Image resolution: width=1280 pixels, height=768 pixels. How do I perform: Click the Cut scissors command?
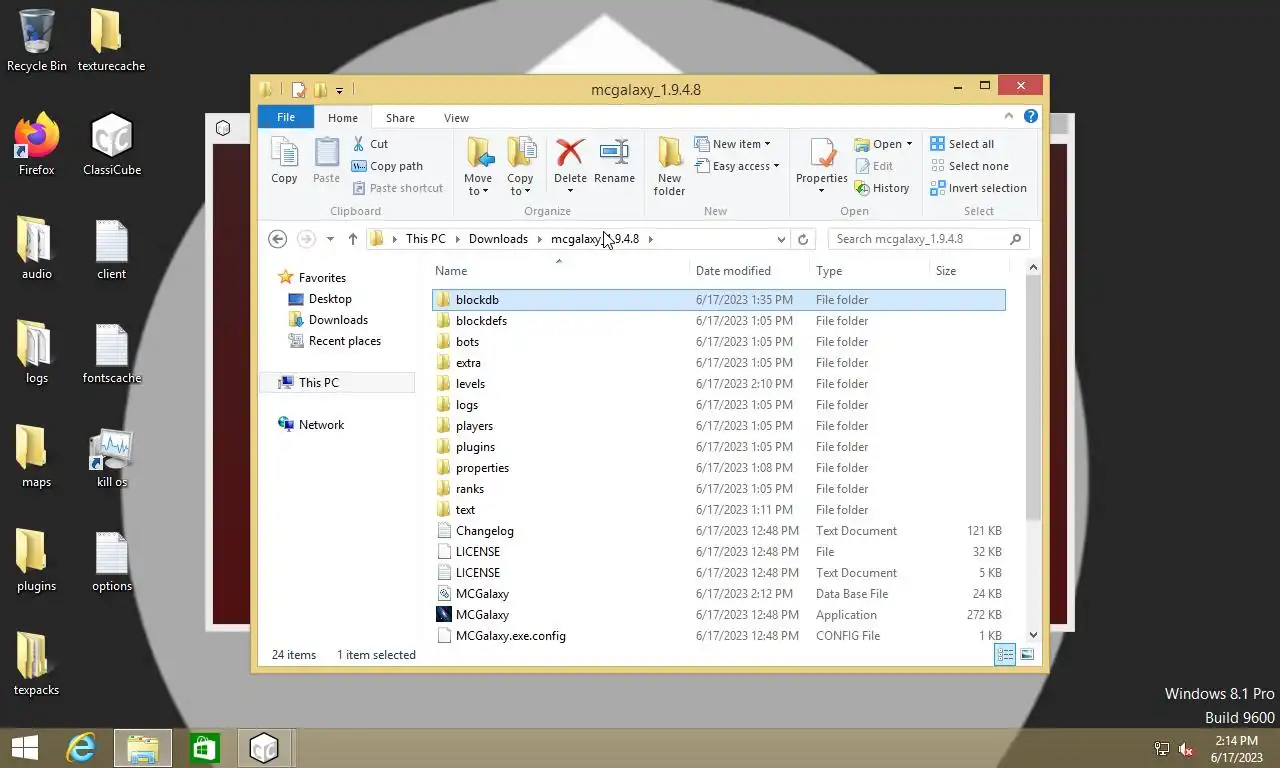click(x=370, y=144)
